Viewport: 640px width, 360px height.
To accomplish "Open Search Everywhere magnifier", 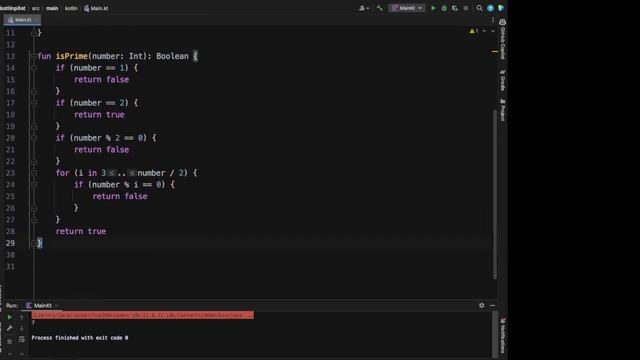I will [479, 8].
